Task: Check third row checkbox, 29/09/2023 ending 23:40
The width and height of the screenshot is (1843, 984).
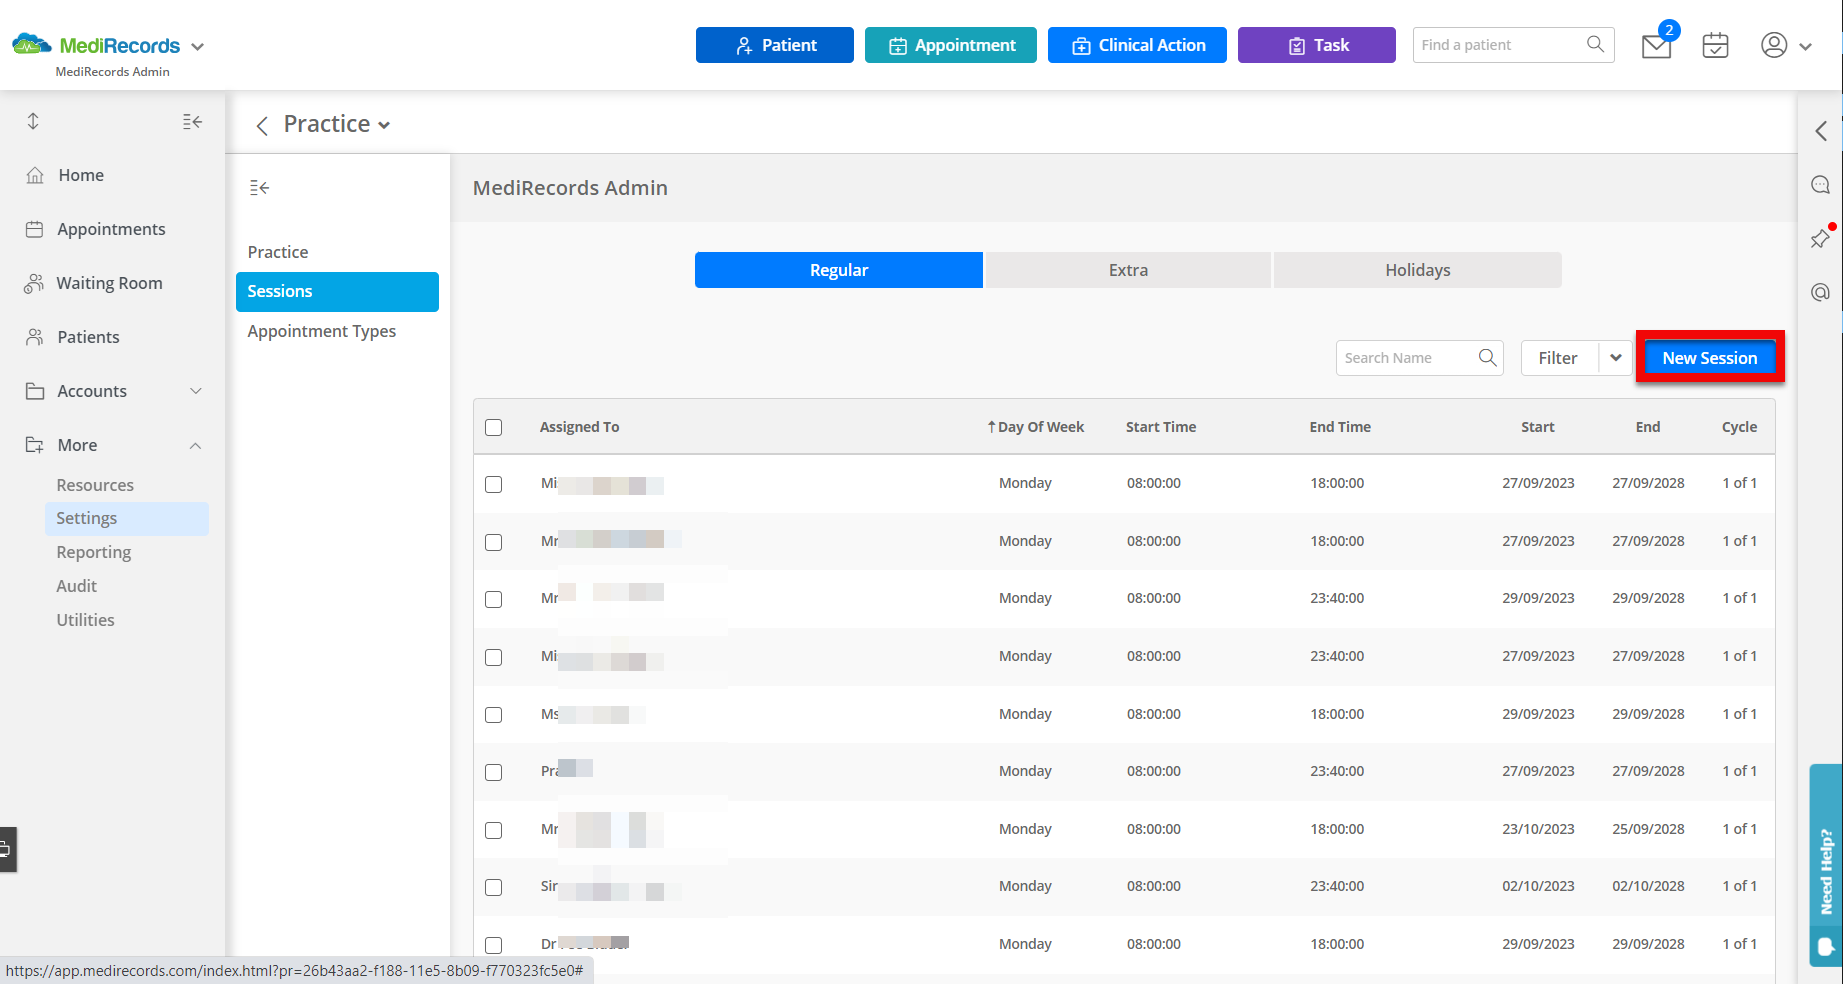Action: coord(493,599)
